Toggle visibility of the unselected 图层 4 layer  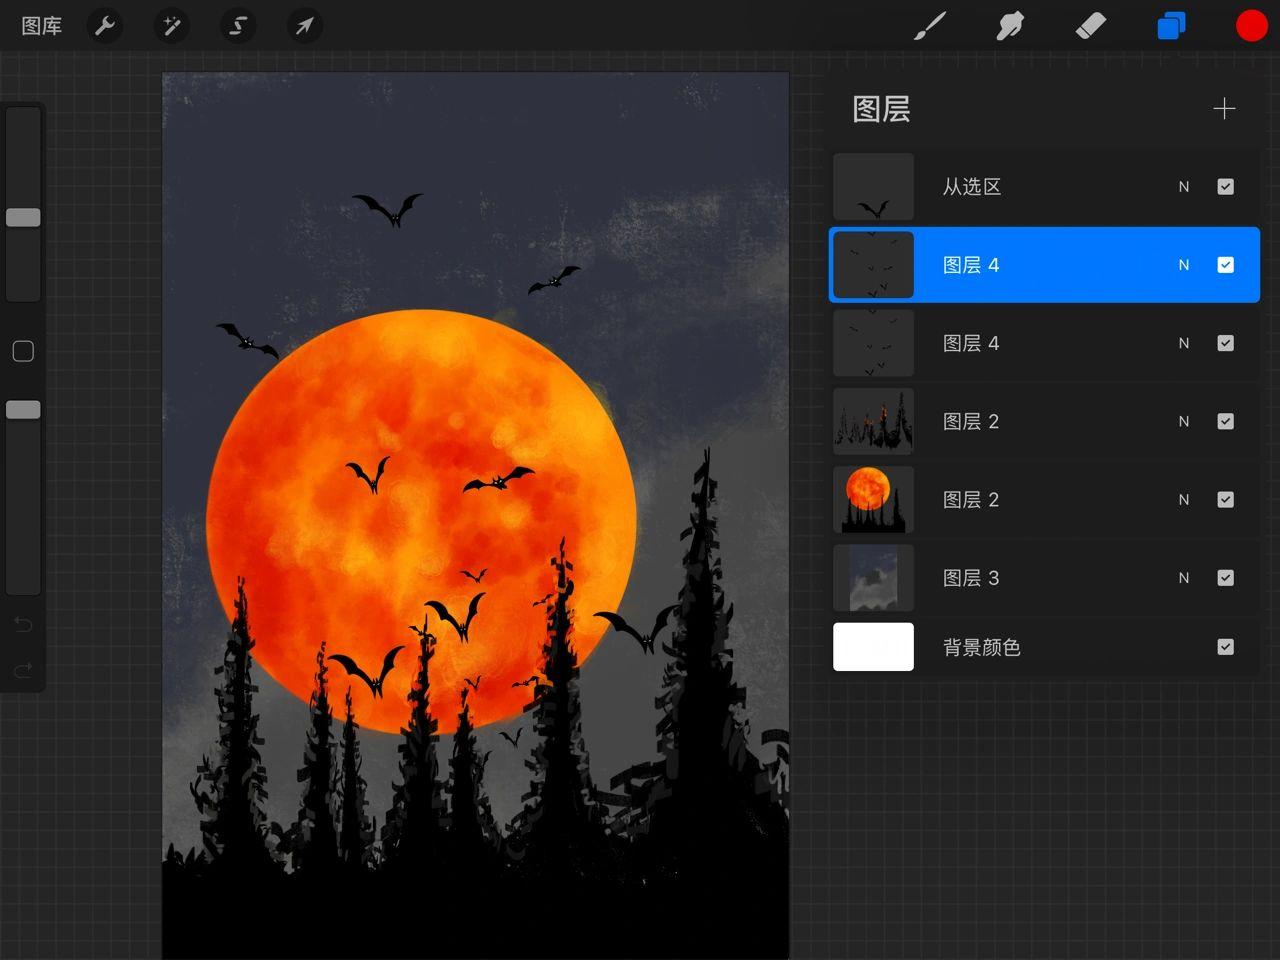tap(1225, 343)
